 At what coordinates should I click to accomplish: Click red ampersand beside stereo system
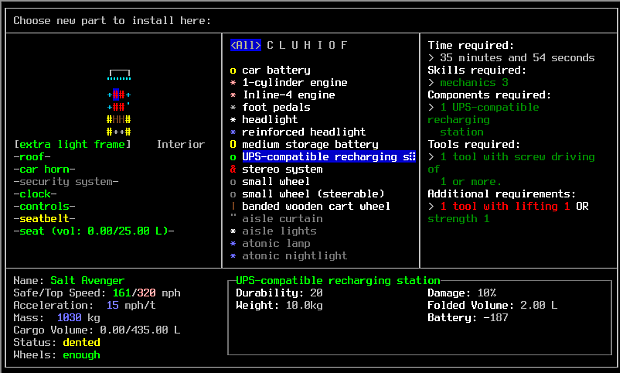coord(233,169)
